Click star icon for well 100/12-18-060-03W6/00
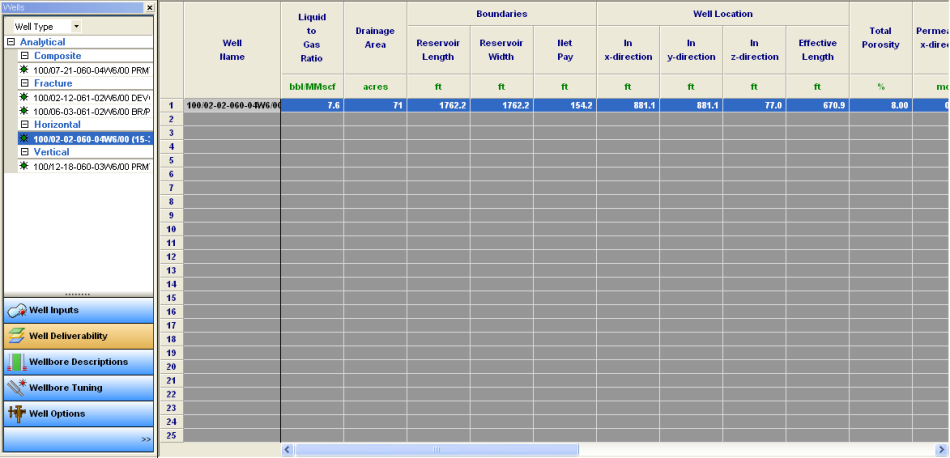This screenshot has width=950, height=458. click(x=24, y=166)
